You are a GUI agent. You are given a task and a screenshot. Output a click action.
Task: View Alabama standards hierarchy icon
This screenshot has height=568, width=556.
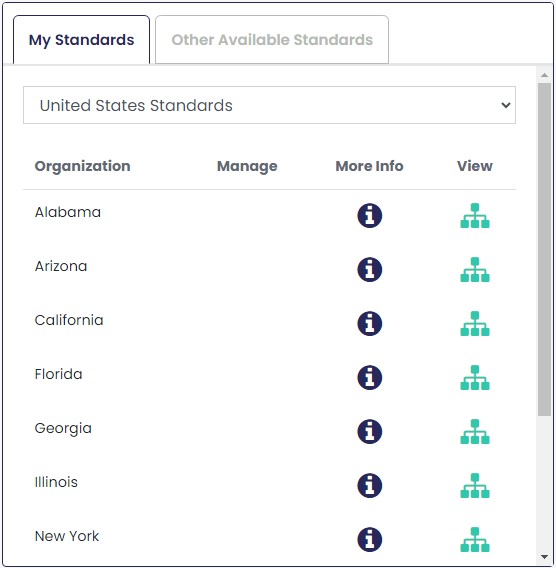pyautogui.click(x=475, y=216)
